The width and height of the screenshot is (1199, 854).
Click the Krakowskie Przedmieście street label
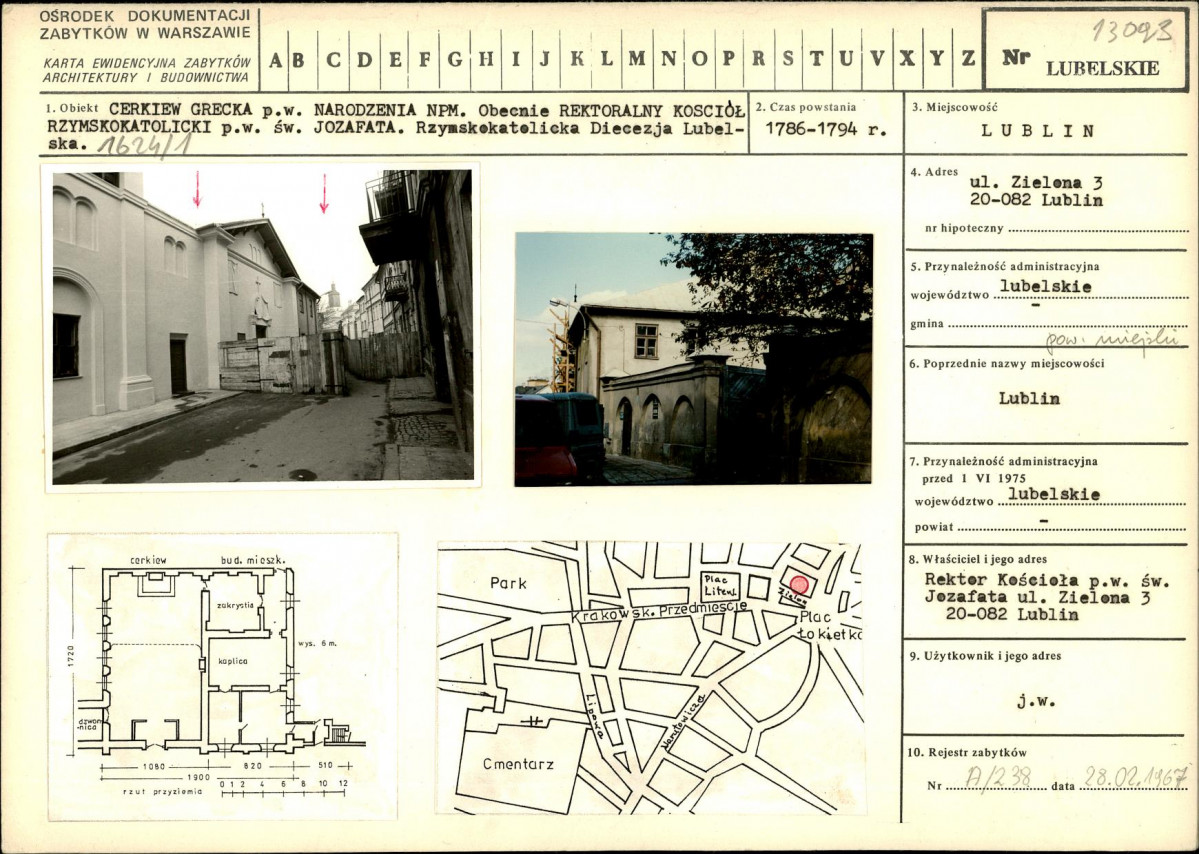tap(660, 606)
